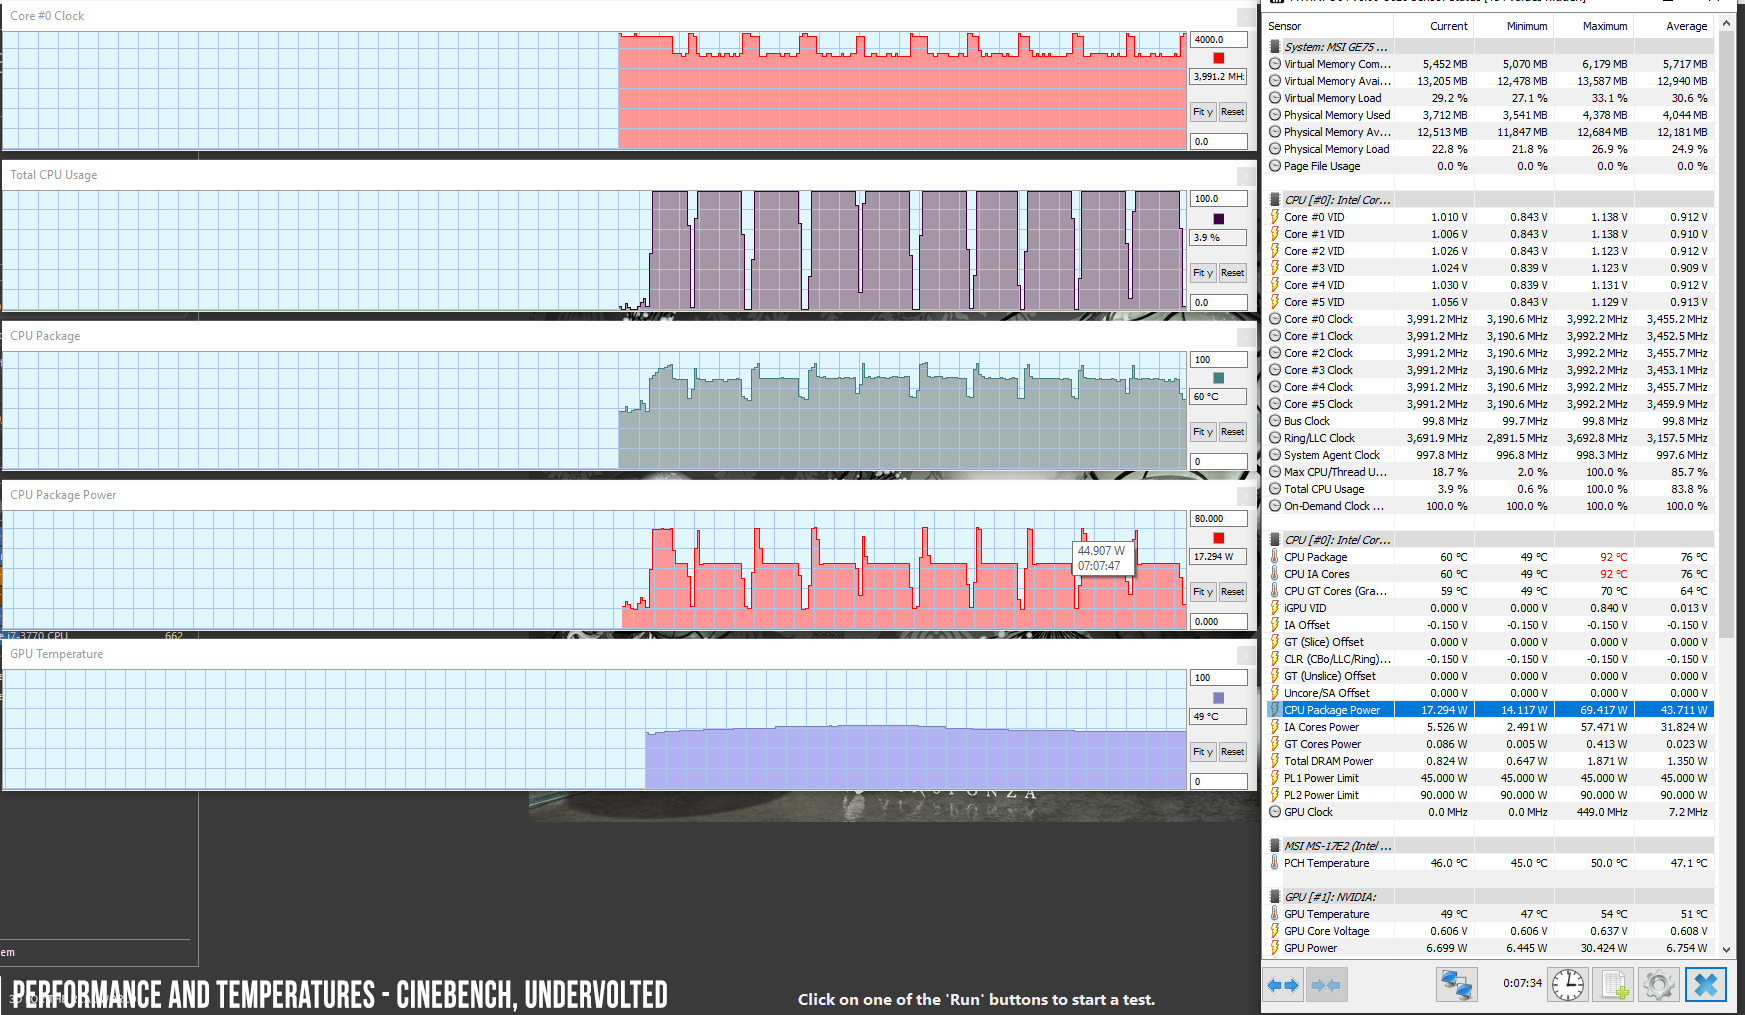Click the lightning icon beside PL1 Power Limit
The image size is (1745, 1015).
click(x=1275, y=778)
